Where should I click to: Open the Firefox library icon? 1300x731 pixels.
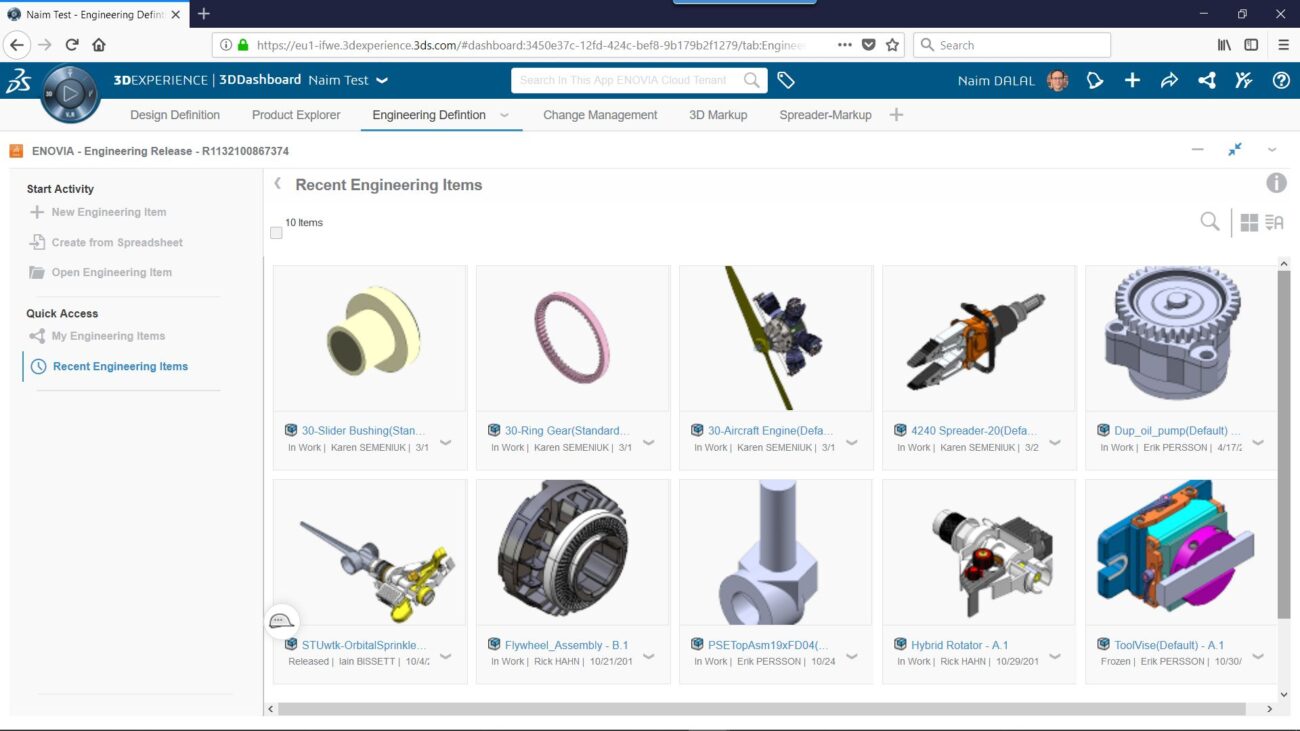coord(1224,45)
